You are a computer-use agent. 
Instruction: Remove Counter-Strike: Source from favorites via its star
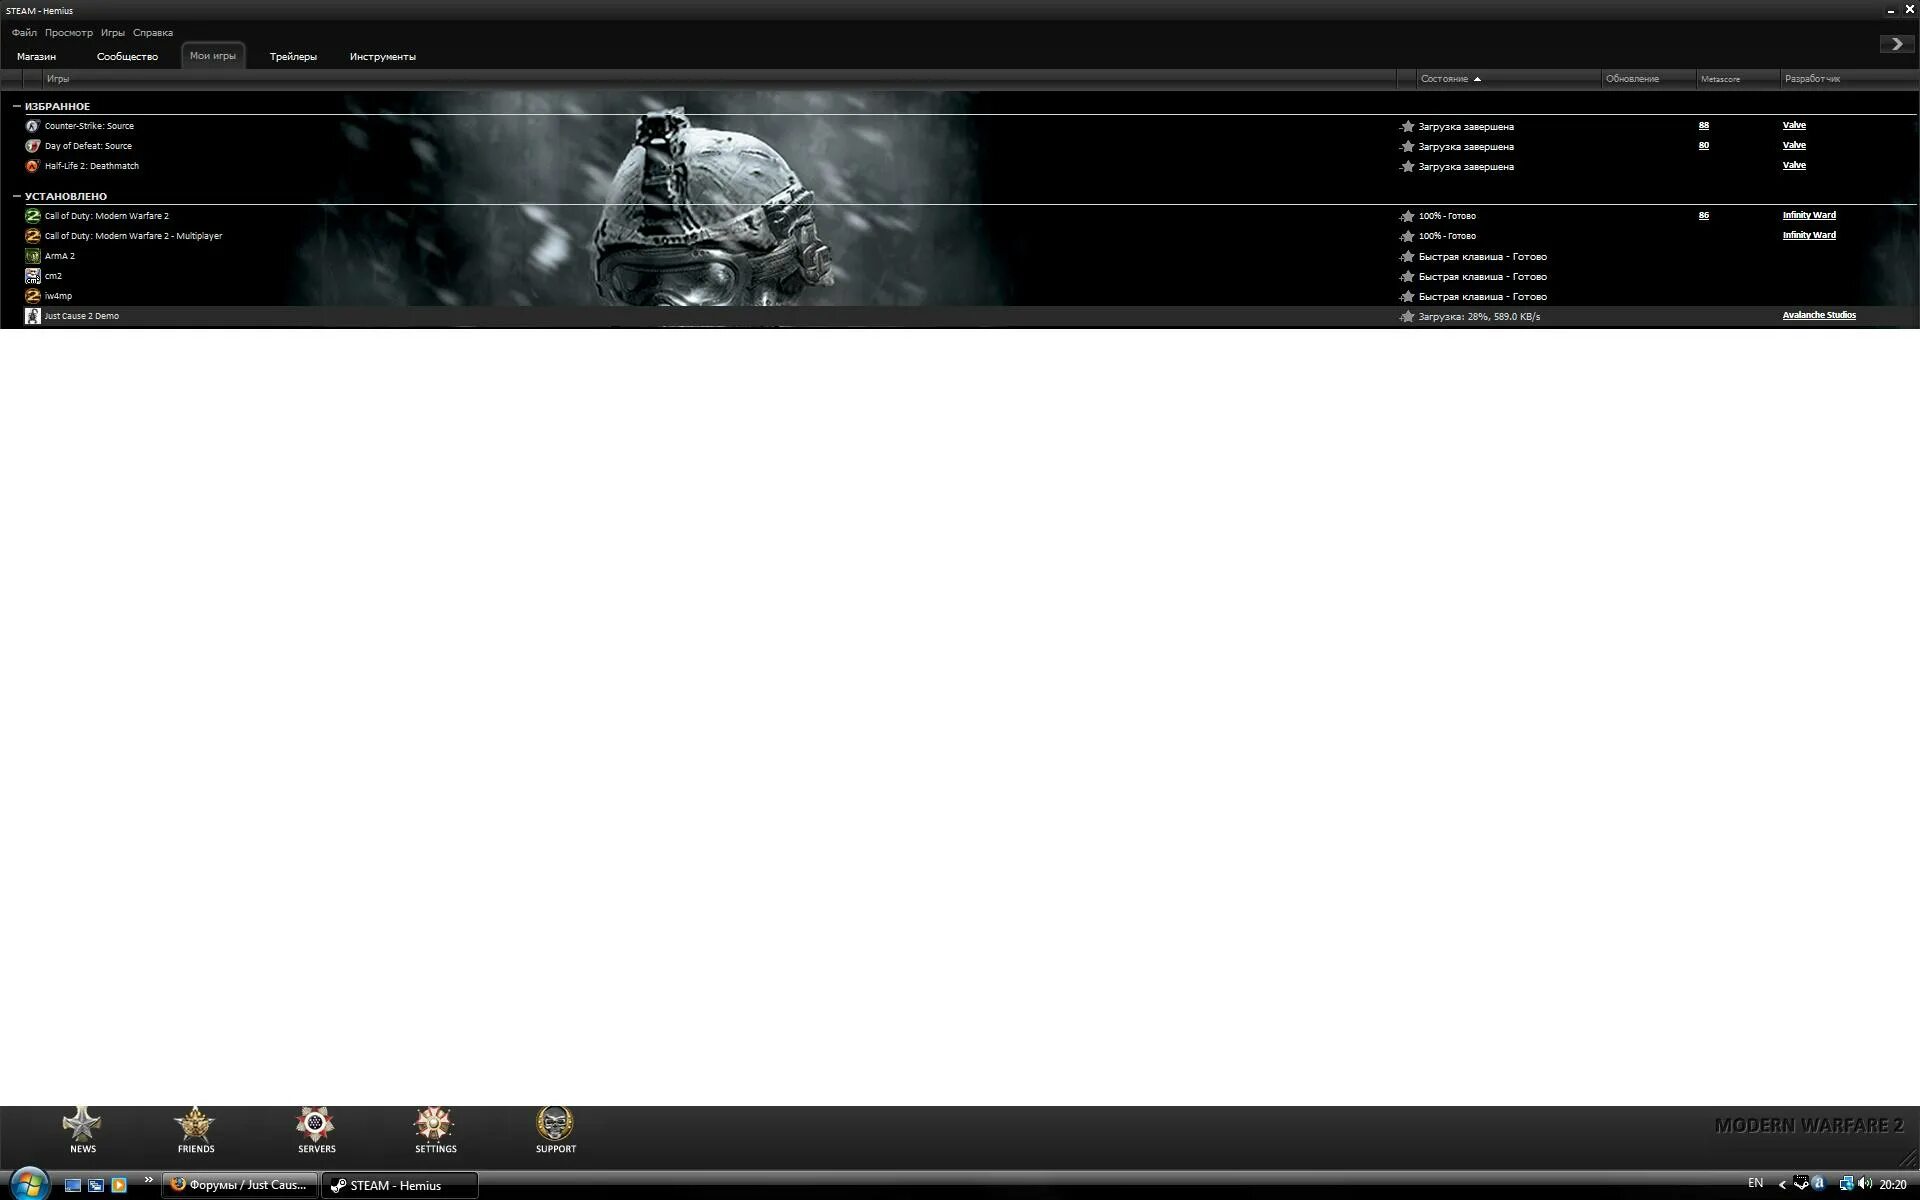[x=1407, y=127]
